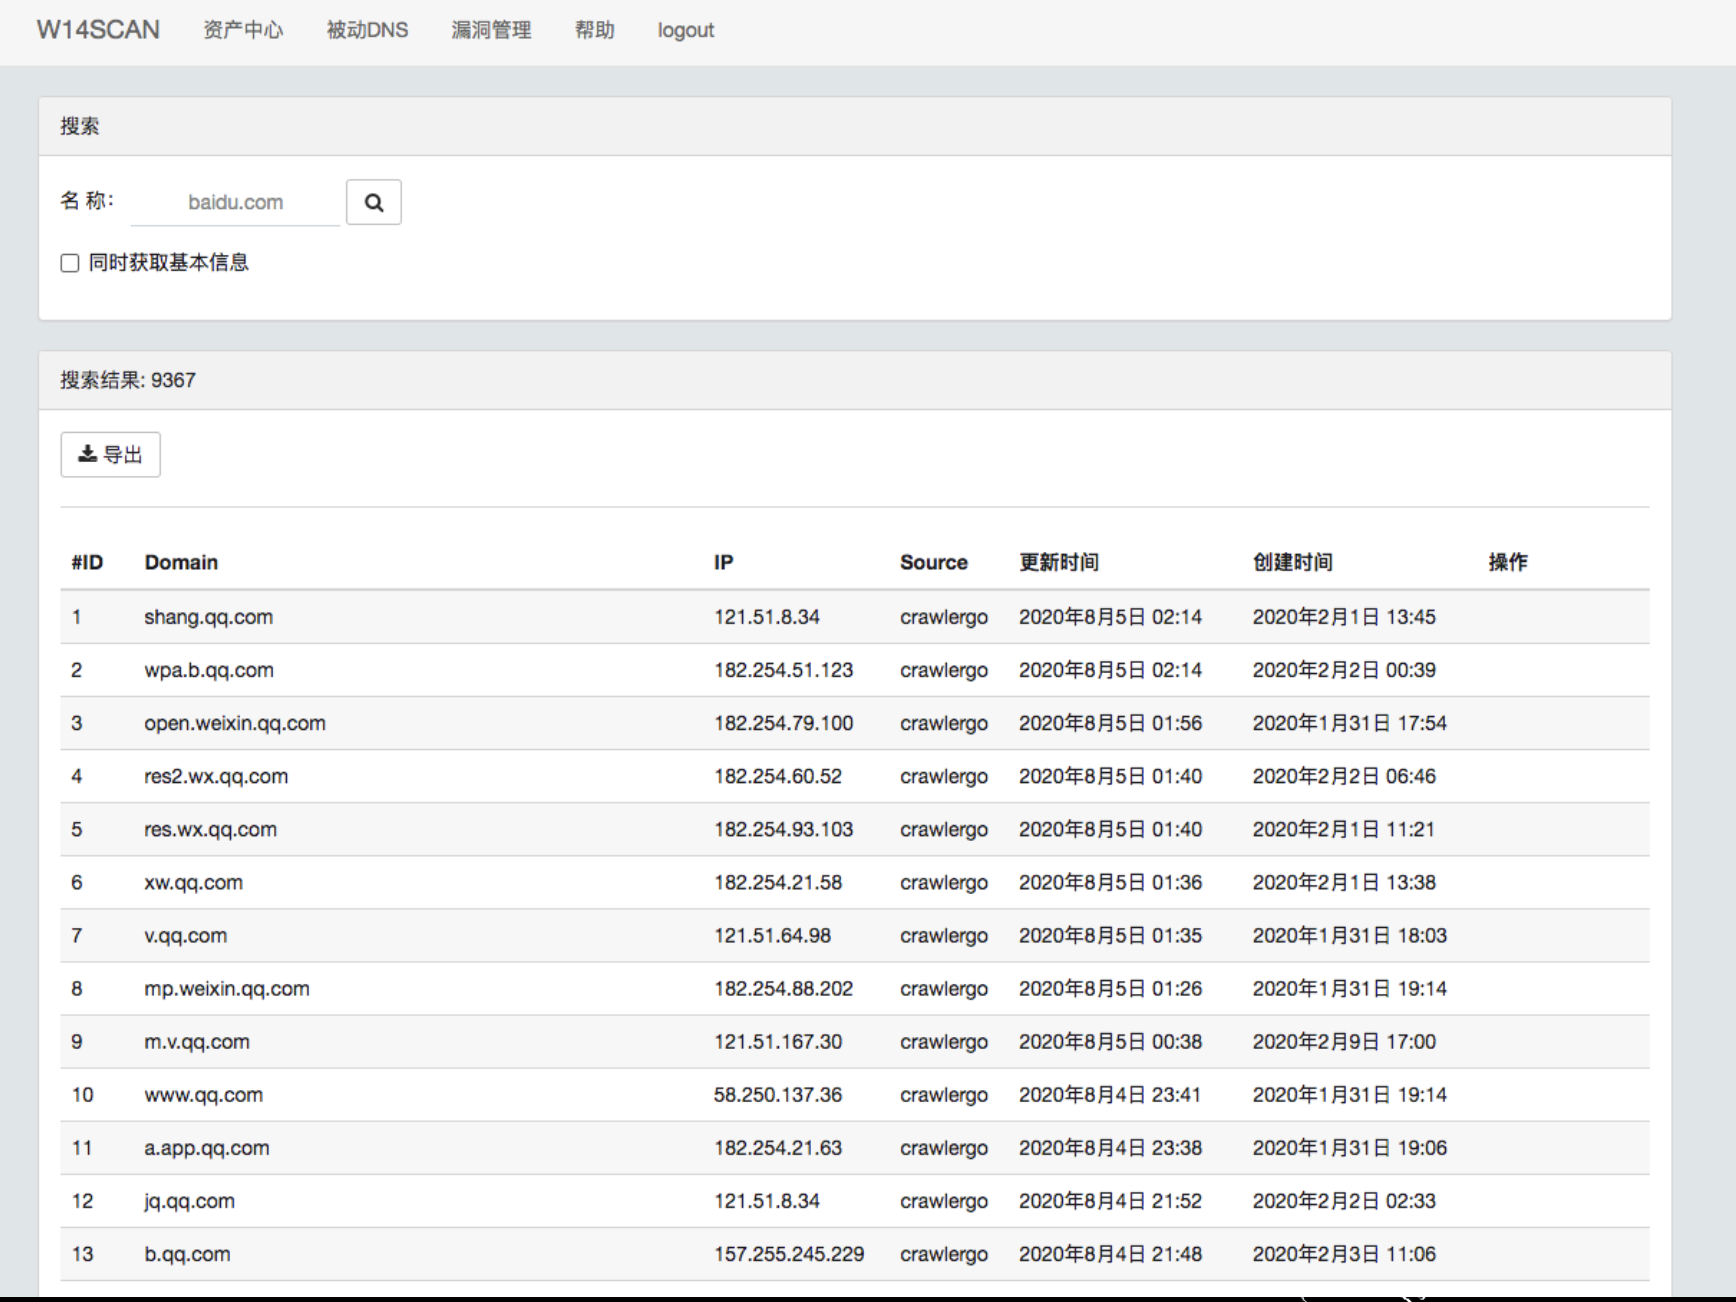Click the 名称 field label
The width and height of the screenshot is (1736, 1302).
pos(87,200)
